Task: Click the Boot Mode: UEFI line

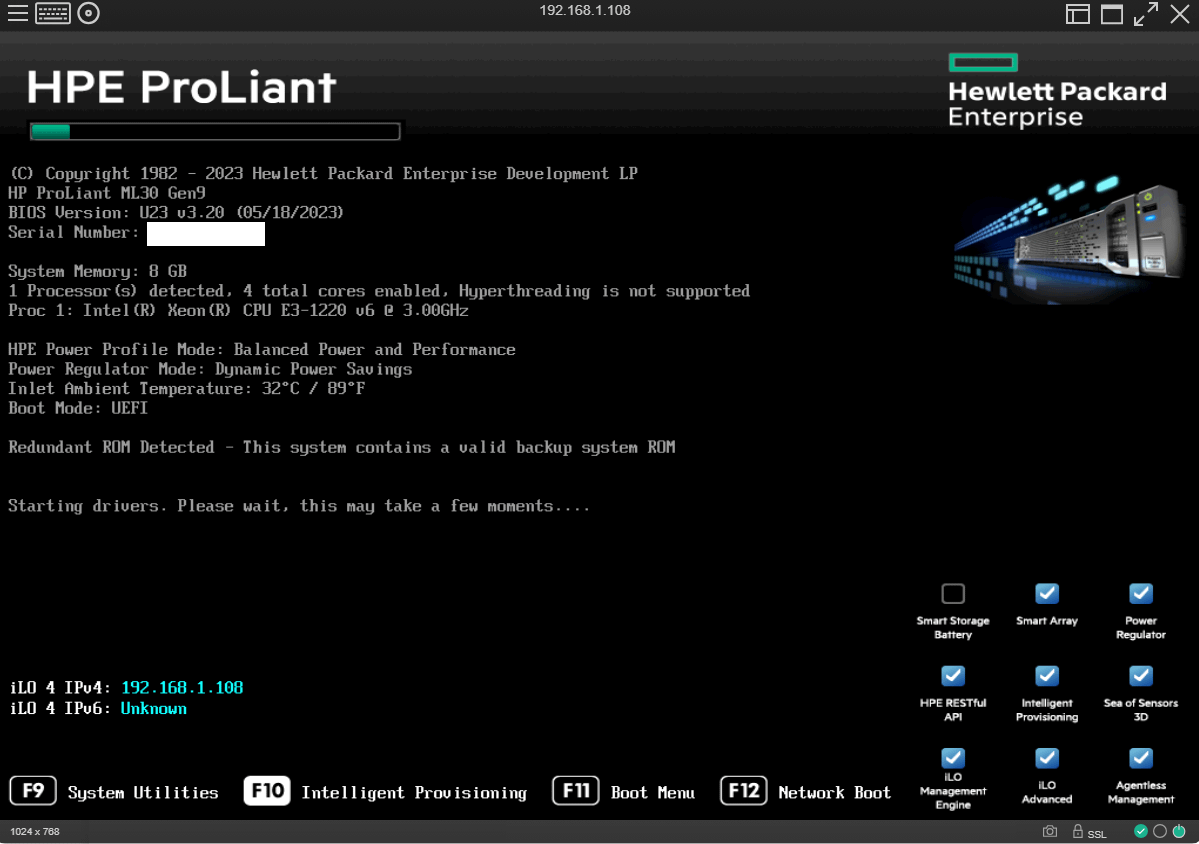Action: click(x=78, y=408)
